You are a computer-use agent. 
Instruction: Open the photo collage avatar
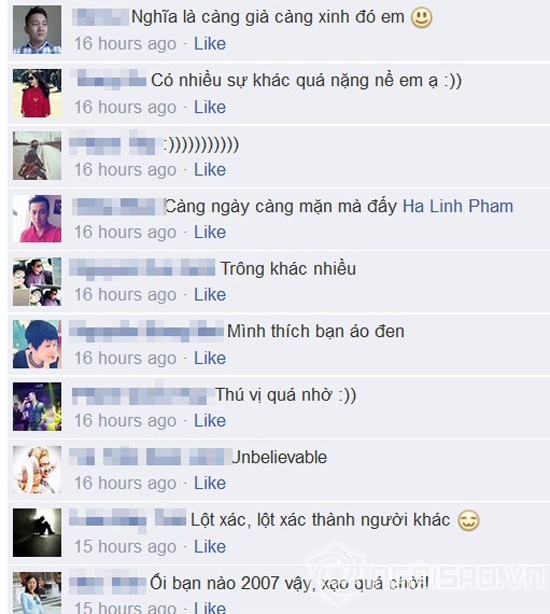click(37, 281)
